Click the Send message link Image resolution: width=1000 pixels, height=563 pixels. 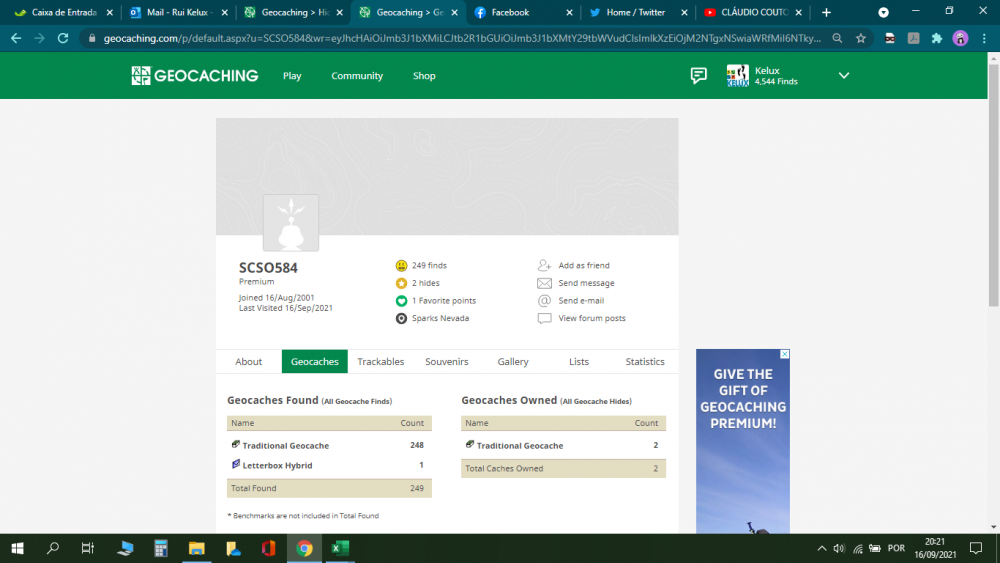[586, 283]
